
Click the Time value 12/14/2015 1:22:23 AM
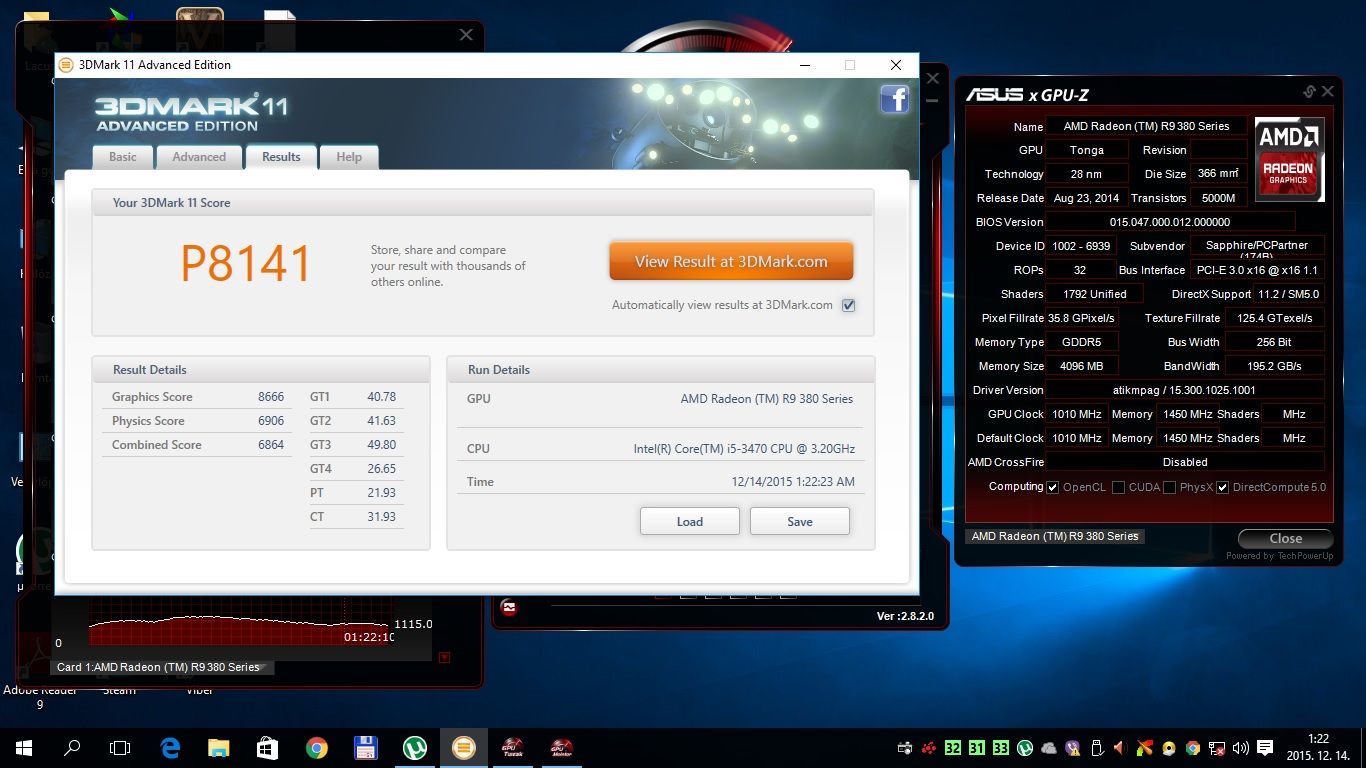point(793,482)
